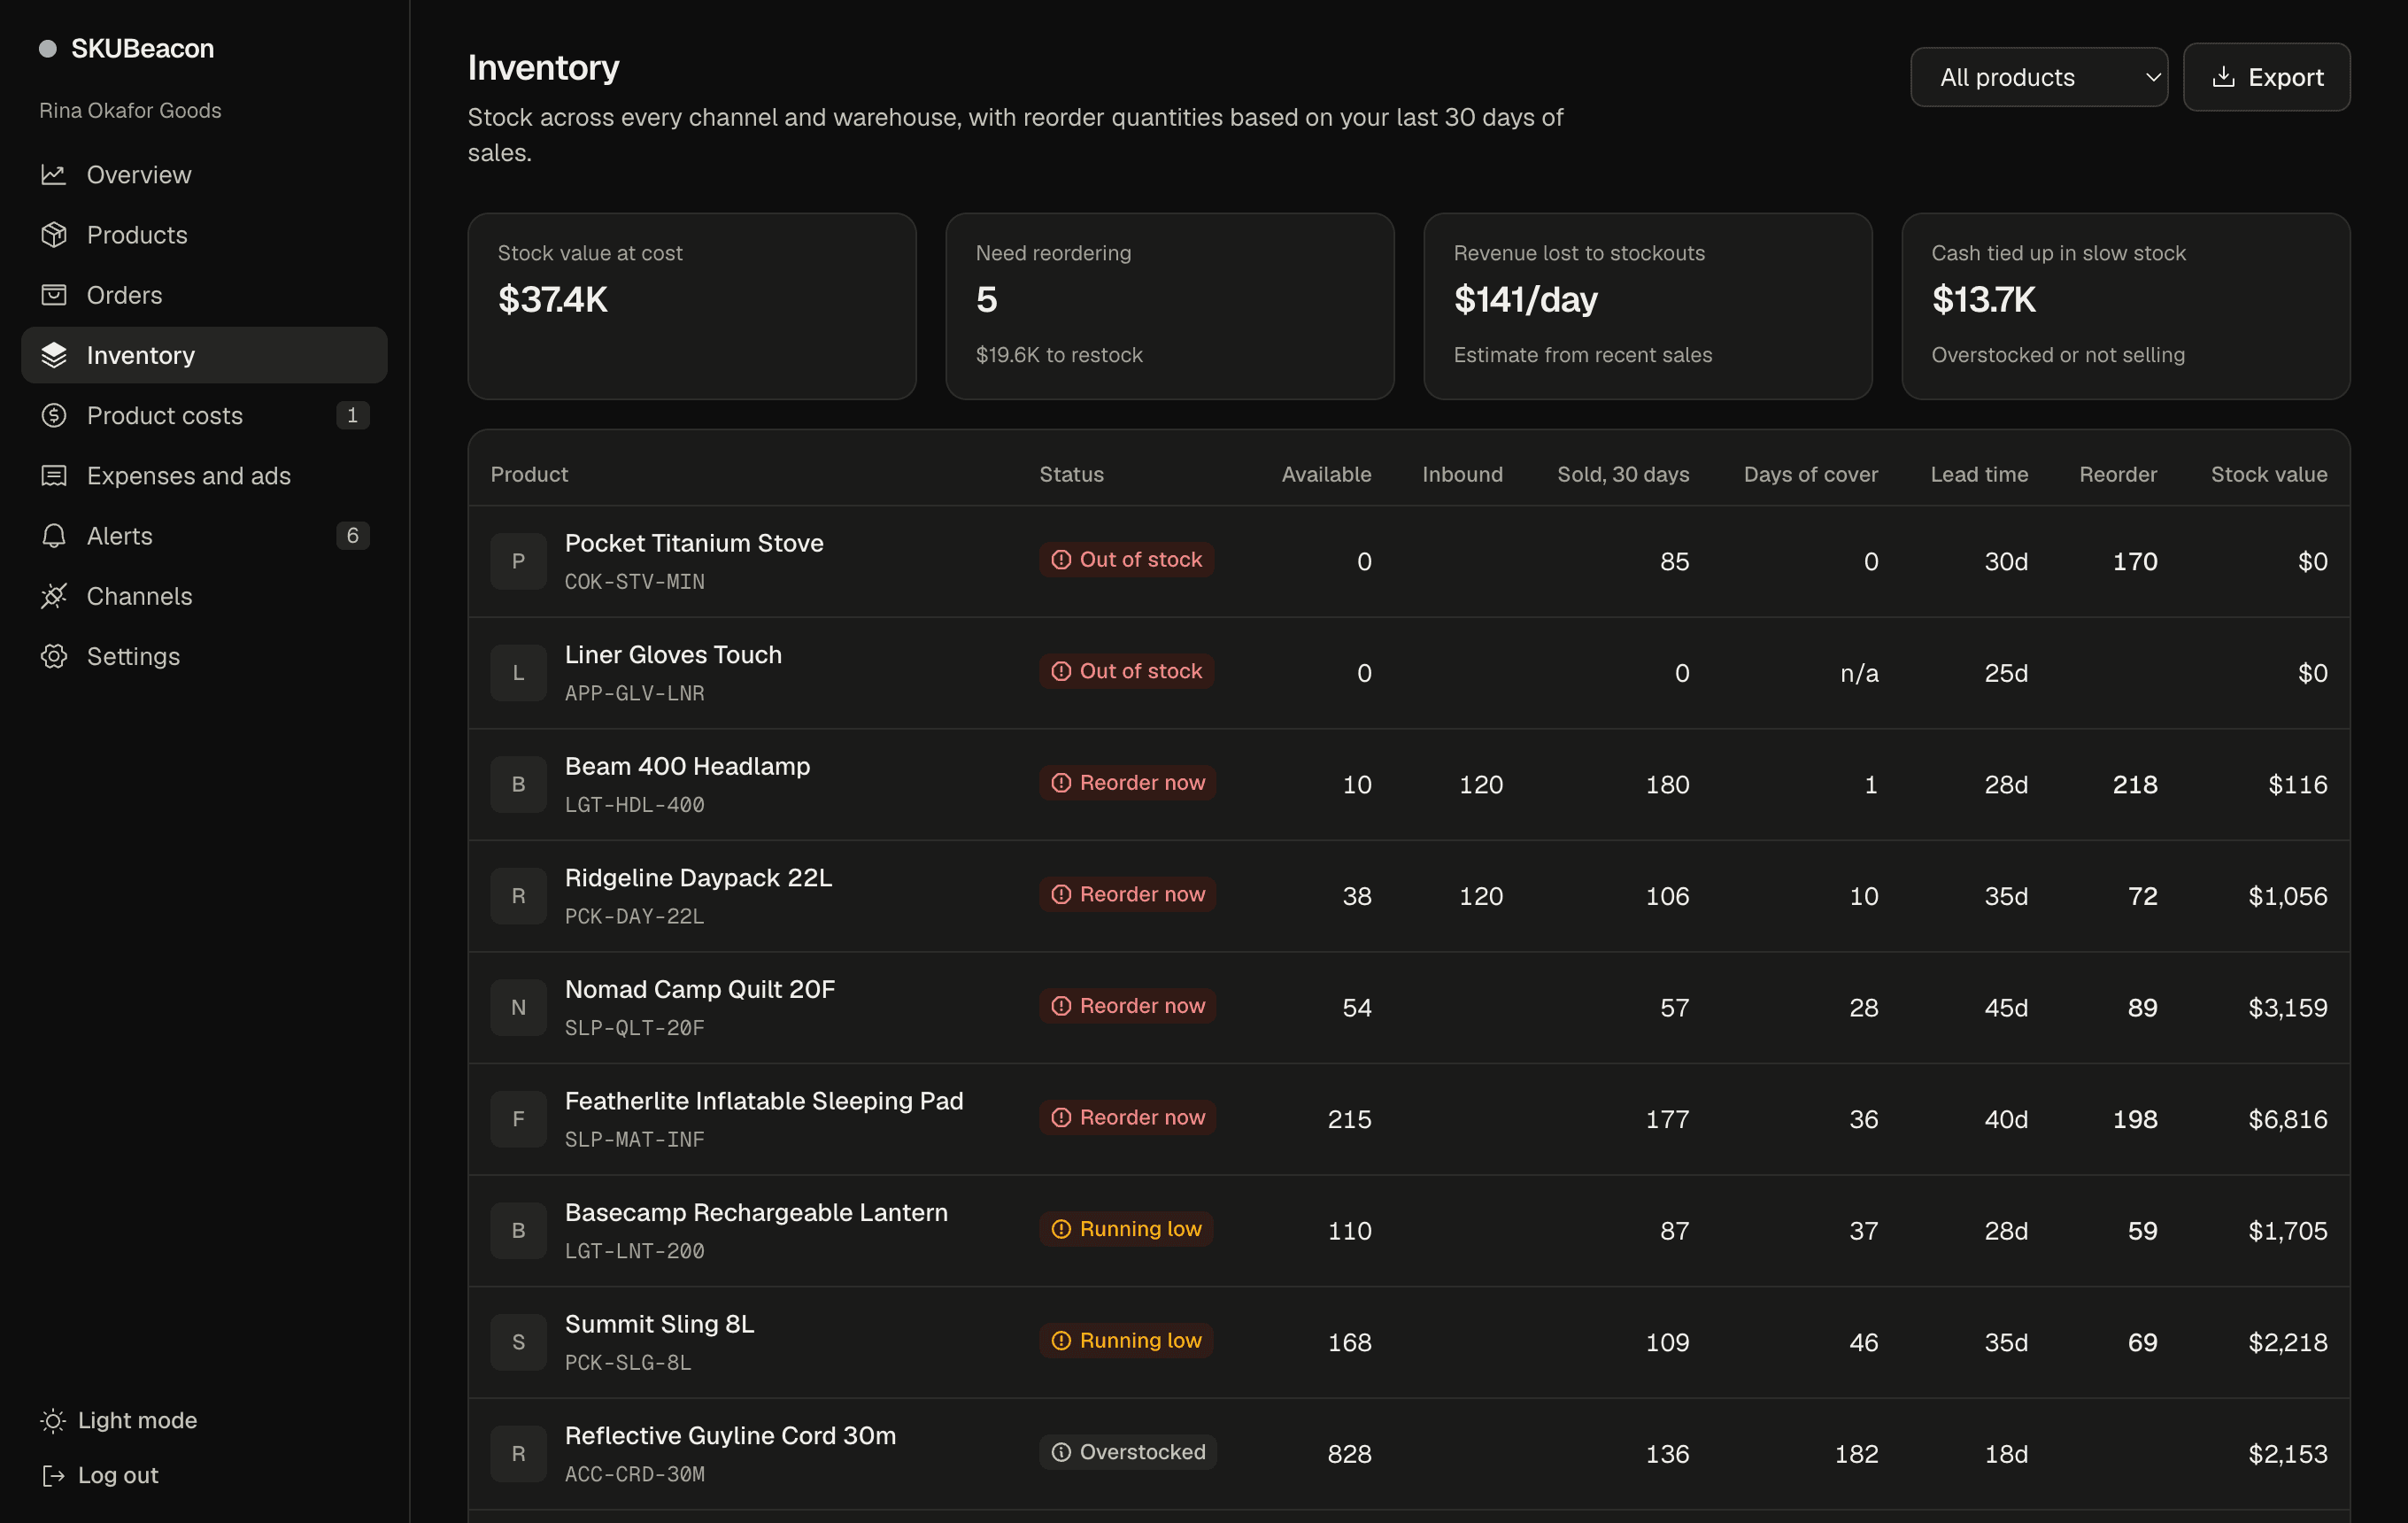
Task: Click the Need reordering summary card
Action: (1170, 306)
